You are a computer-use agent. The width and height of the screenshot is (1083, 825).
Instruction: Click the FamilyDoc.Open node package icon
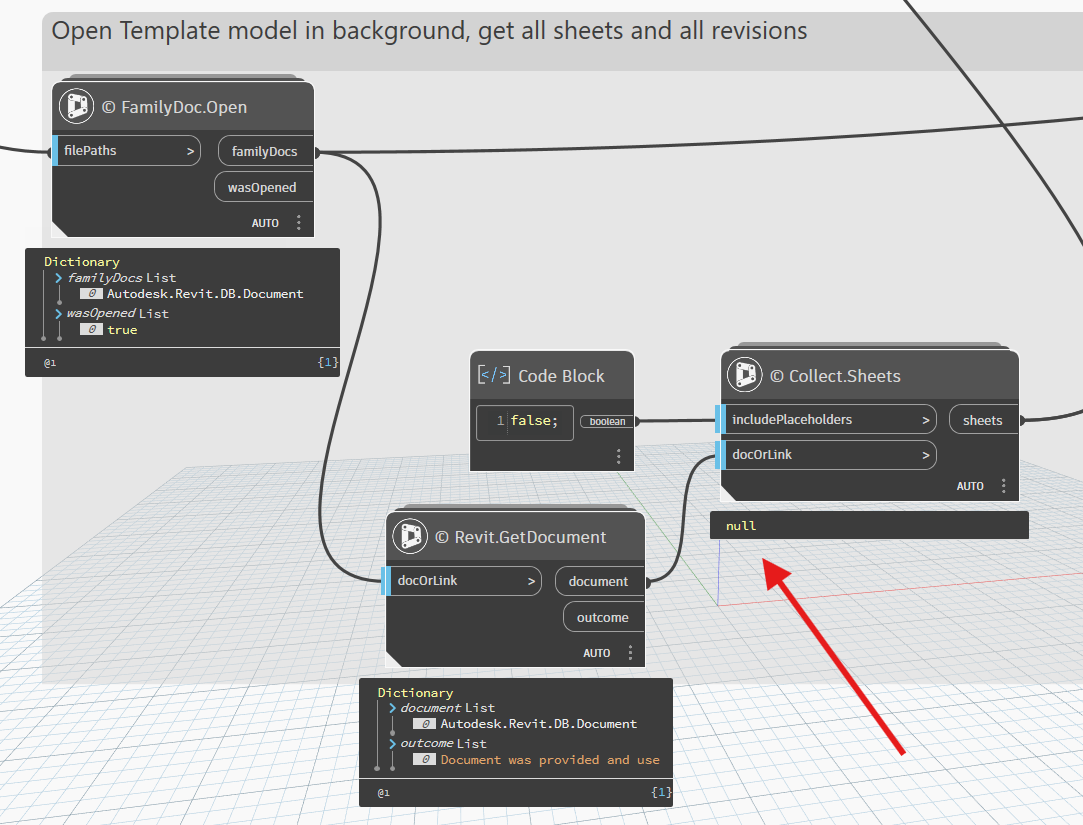[x=77, y=106]
